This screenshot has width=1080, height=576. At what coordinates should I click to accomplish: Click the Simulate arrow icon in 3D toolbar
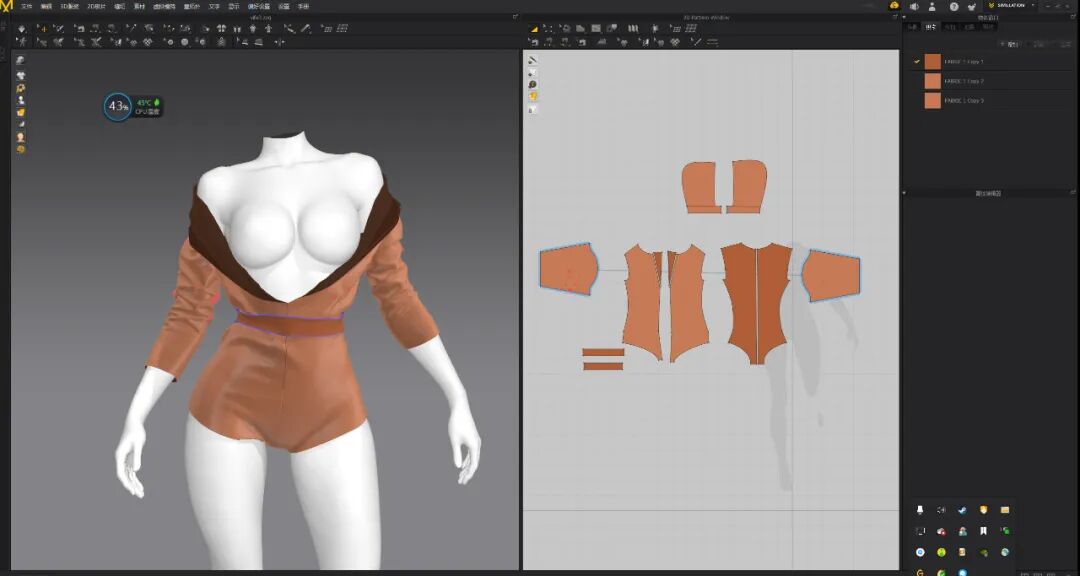[x=22, y=28]
